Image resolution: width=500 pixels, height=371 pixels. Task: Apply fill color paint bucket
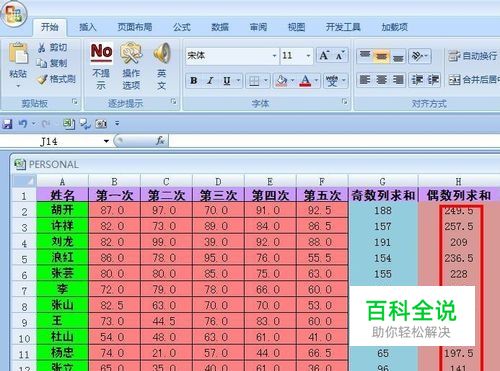[x=282, y=81]
